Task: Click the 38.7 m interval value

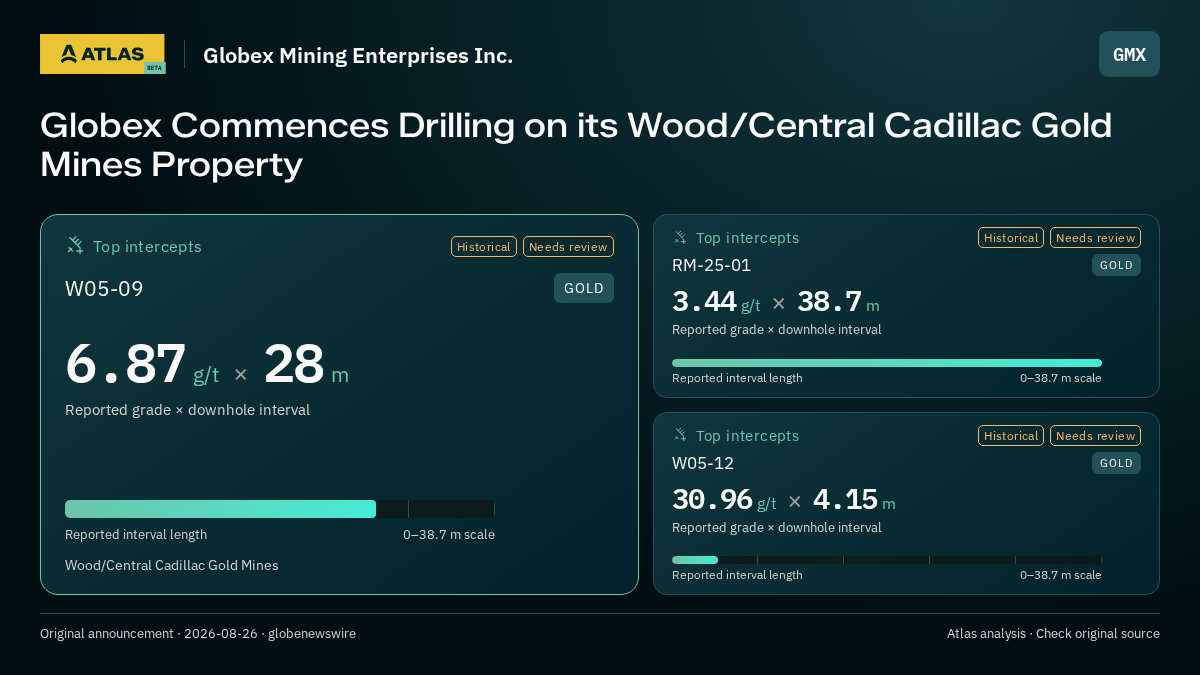Action: 838,301
